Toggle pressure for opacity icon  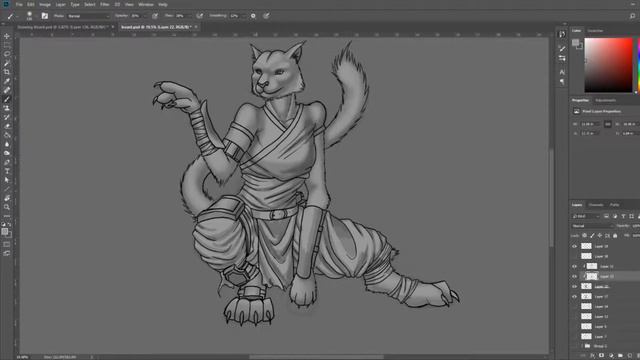(155, 16)
